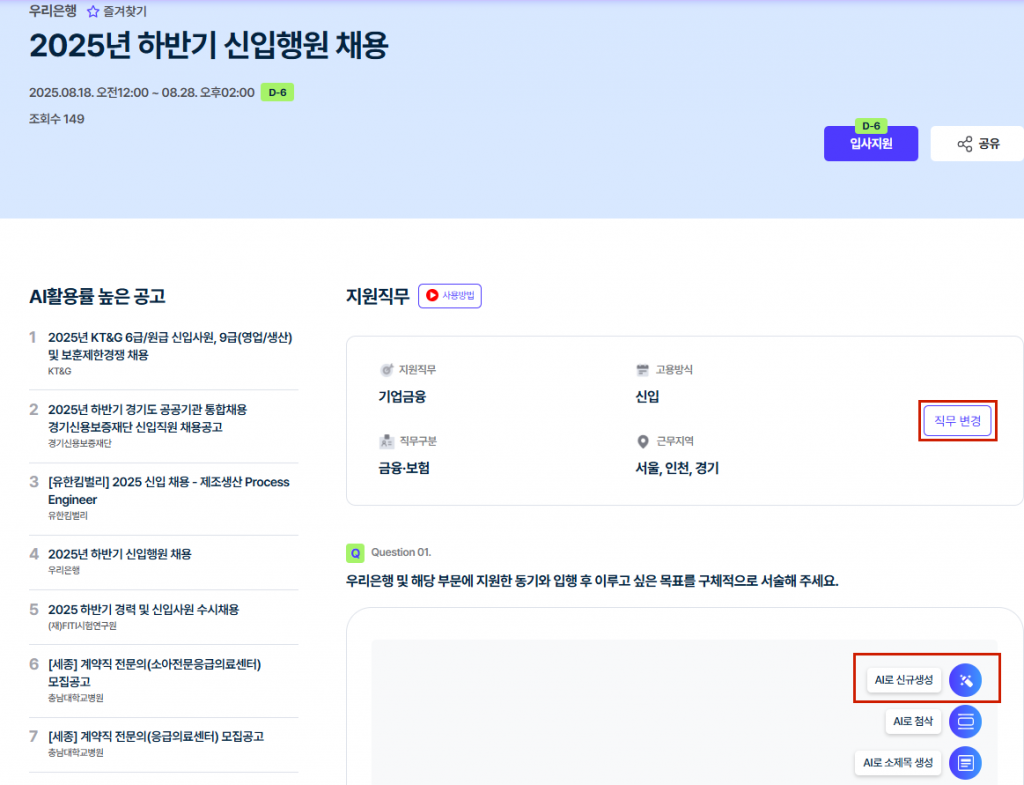The width and height of the screenshot is (1024, 785).
Task: Click the 서울, 인천, 경기 location value
Action: [x=677, y=468]
